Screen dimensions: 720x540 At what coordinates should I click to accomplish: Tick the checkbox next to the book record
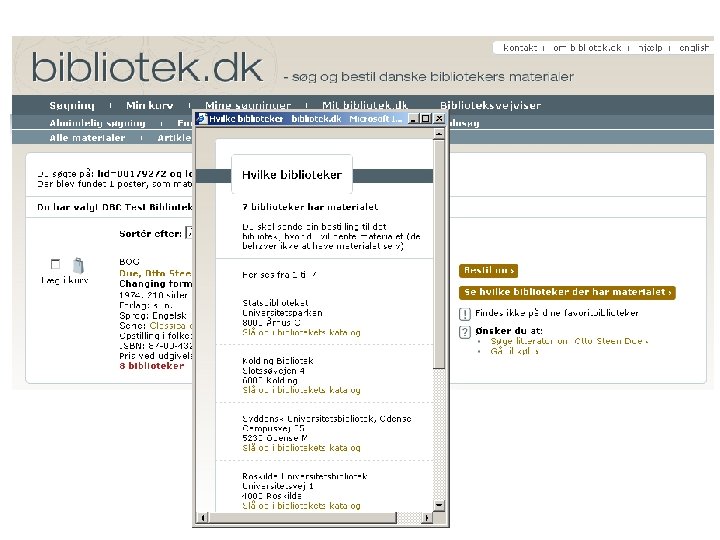(55, 264)
